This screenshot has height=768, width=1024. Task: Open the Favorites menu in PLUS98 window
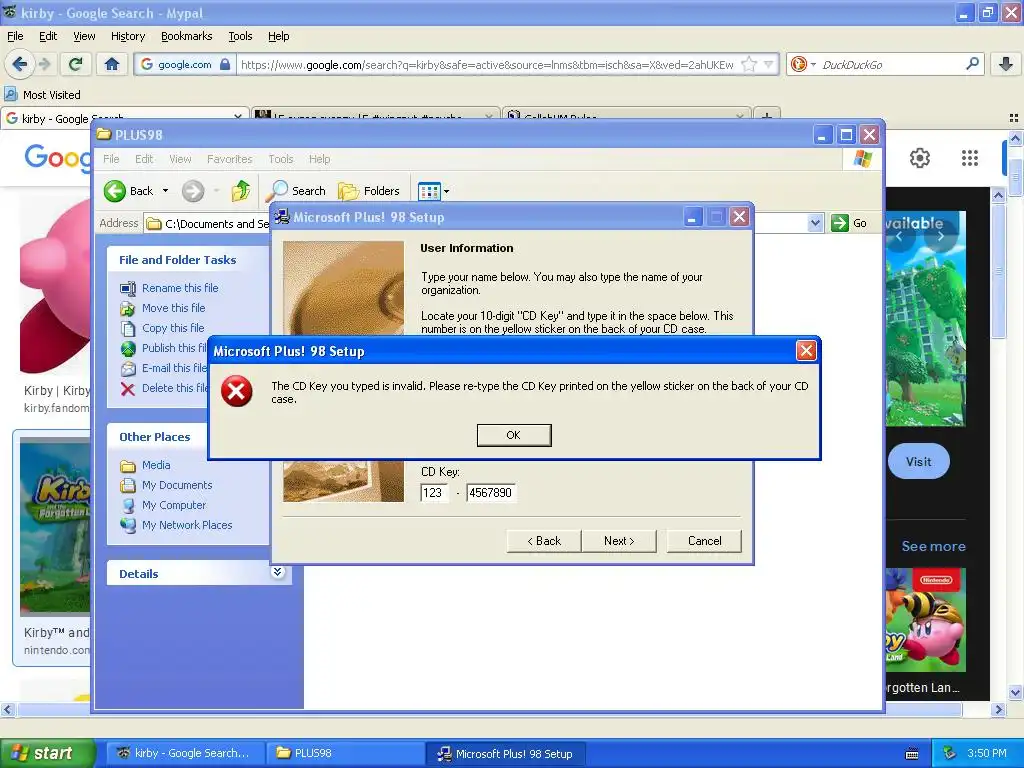click(229, 159)
